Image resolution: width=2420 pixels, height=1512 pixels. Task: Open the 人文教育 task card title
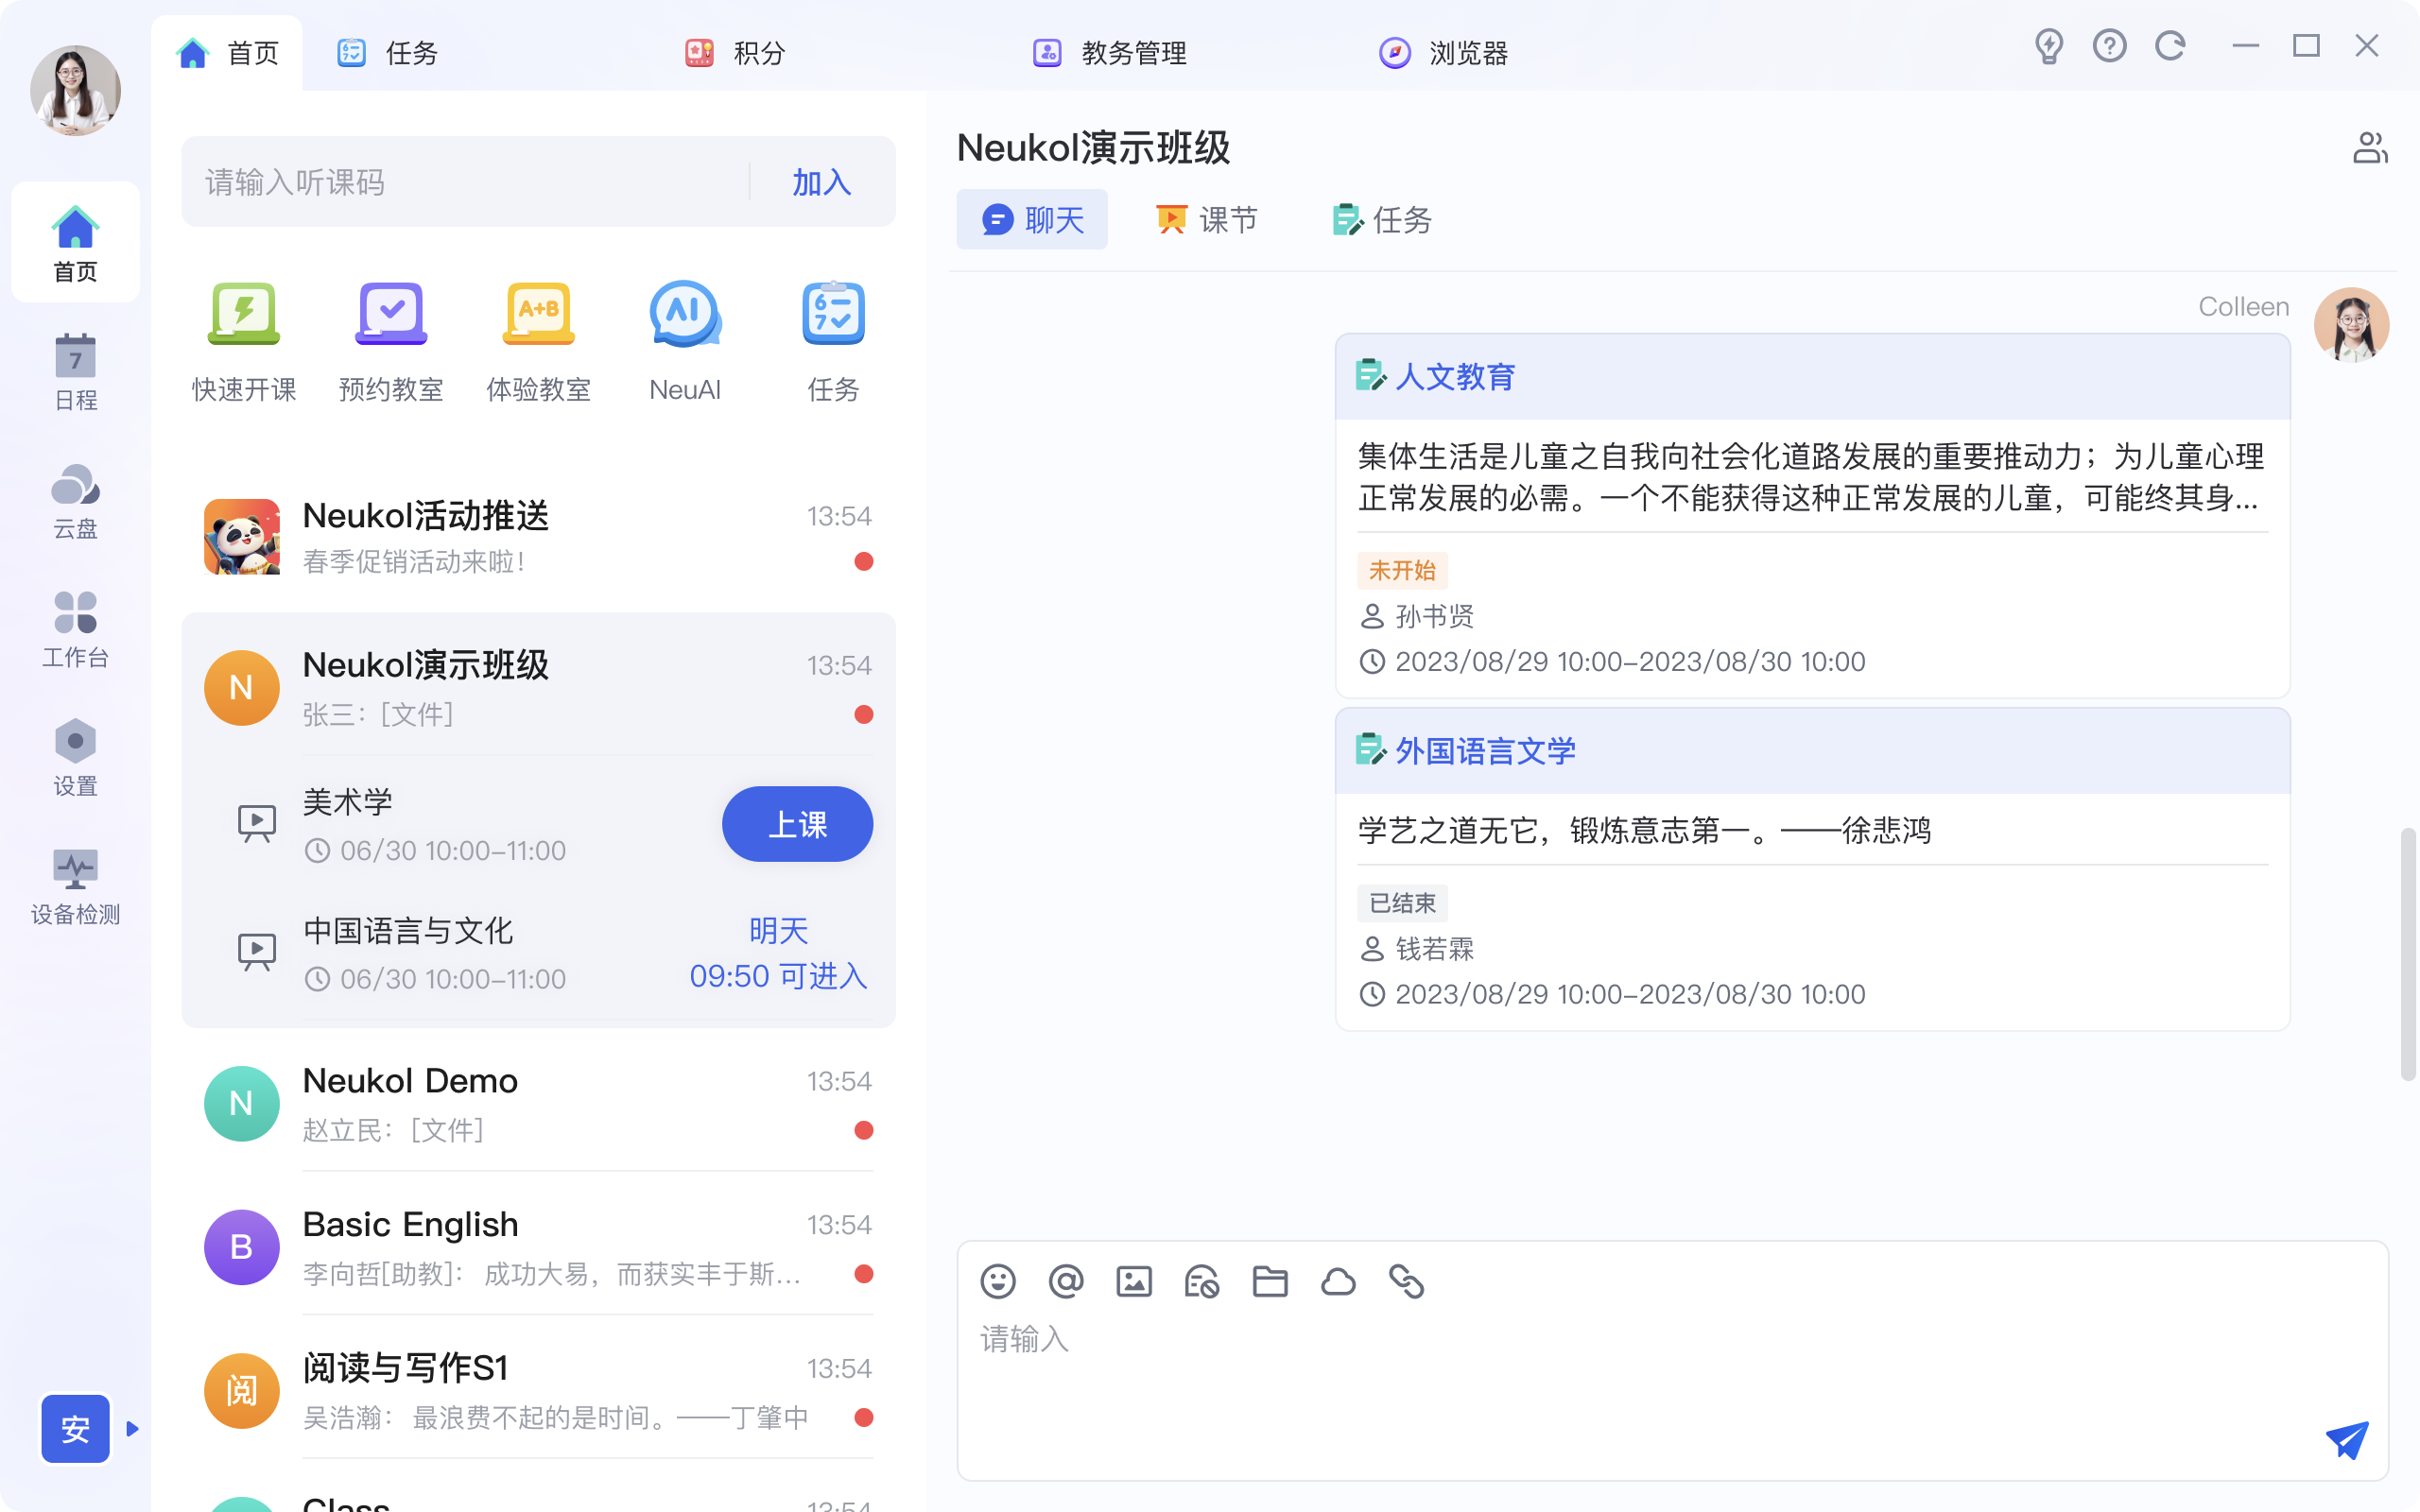pyautogui.click(x=1455, y=377)
